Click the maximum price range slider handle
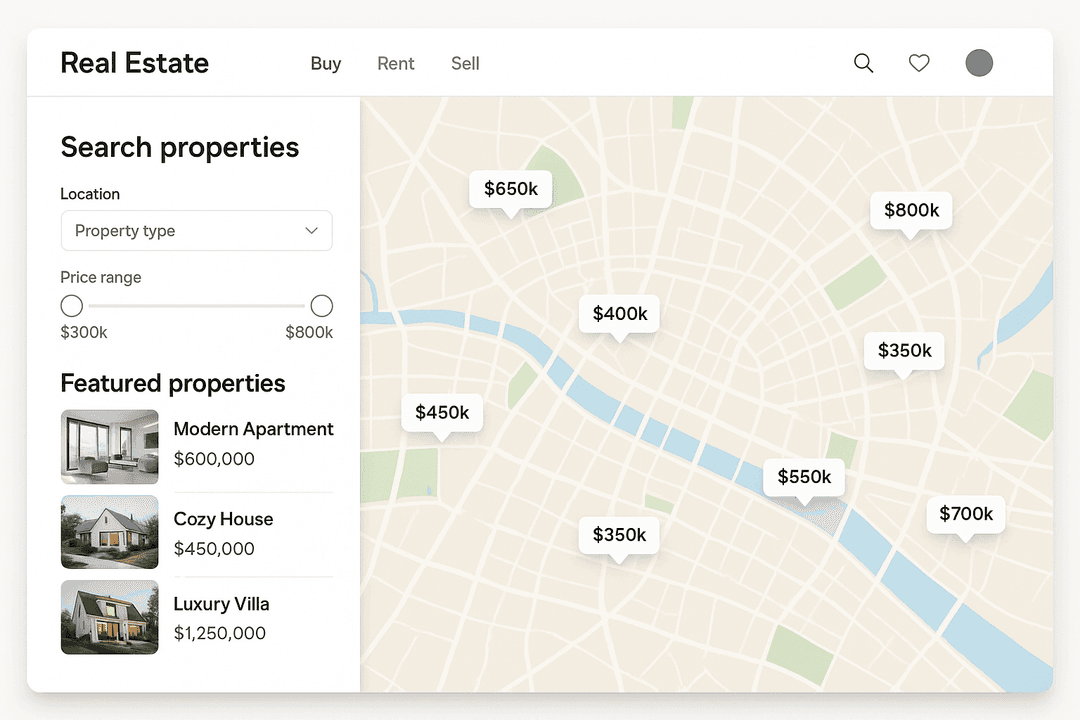 (x=321, y=305)
